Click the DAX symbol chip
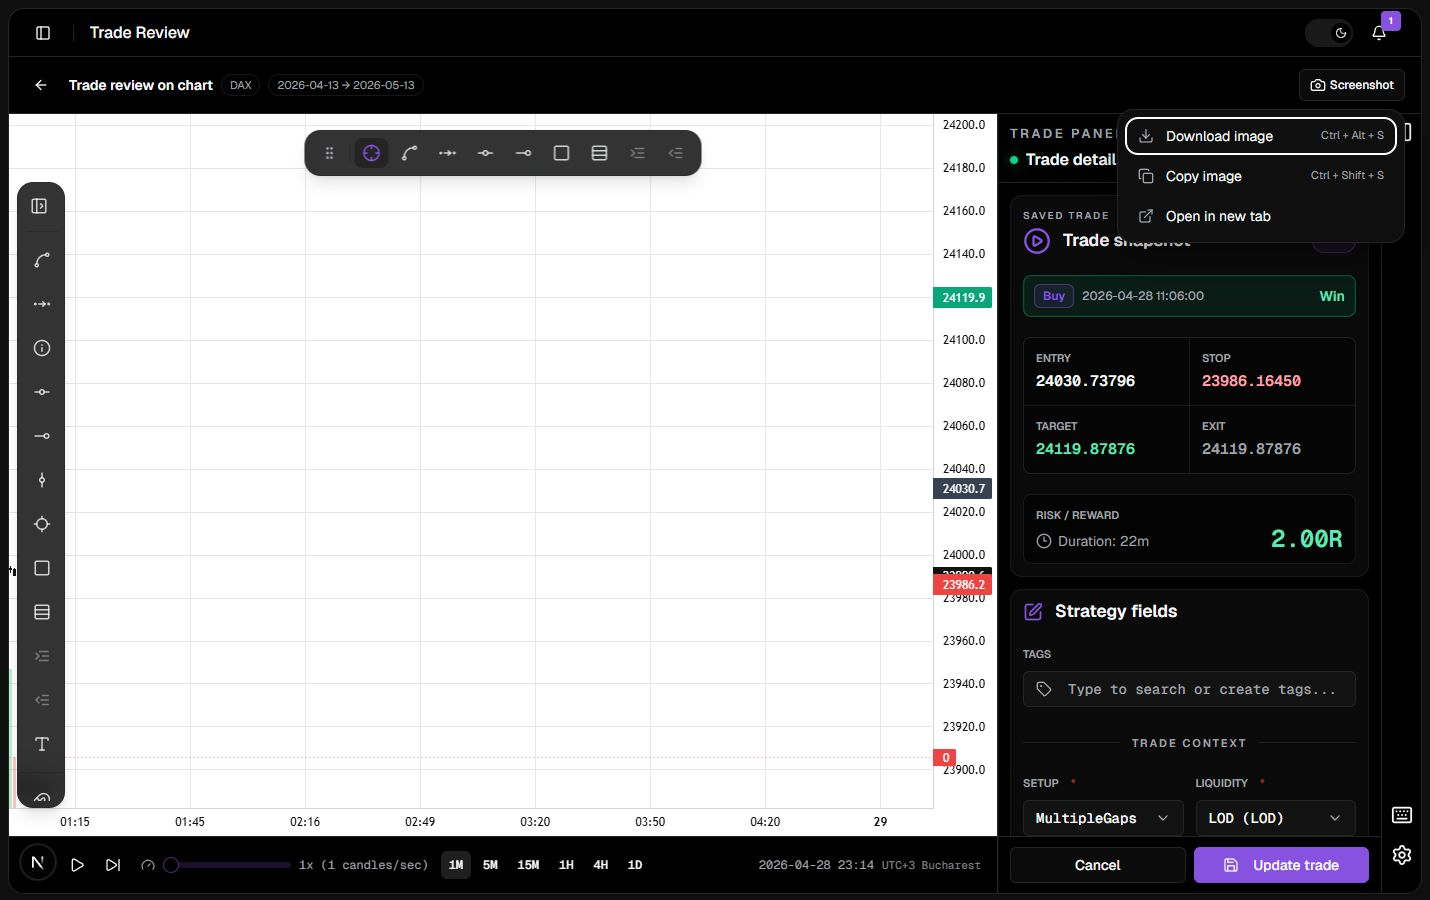 click(241, 85)
